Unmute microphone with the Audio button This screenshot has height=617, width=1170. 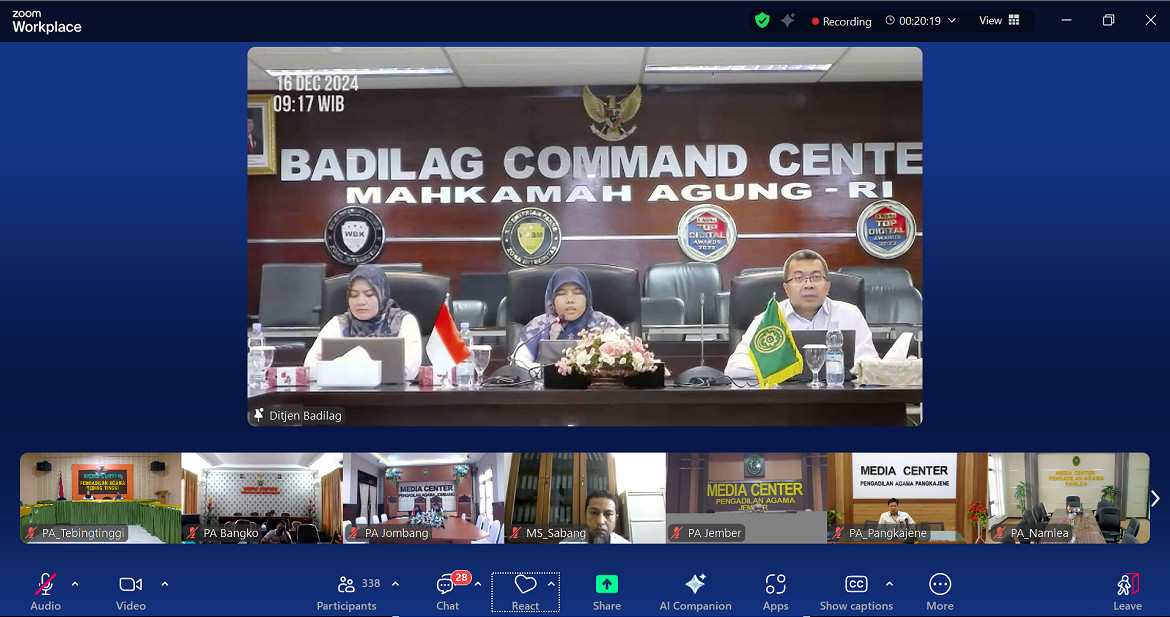point(45,590)
